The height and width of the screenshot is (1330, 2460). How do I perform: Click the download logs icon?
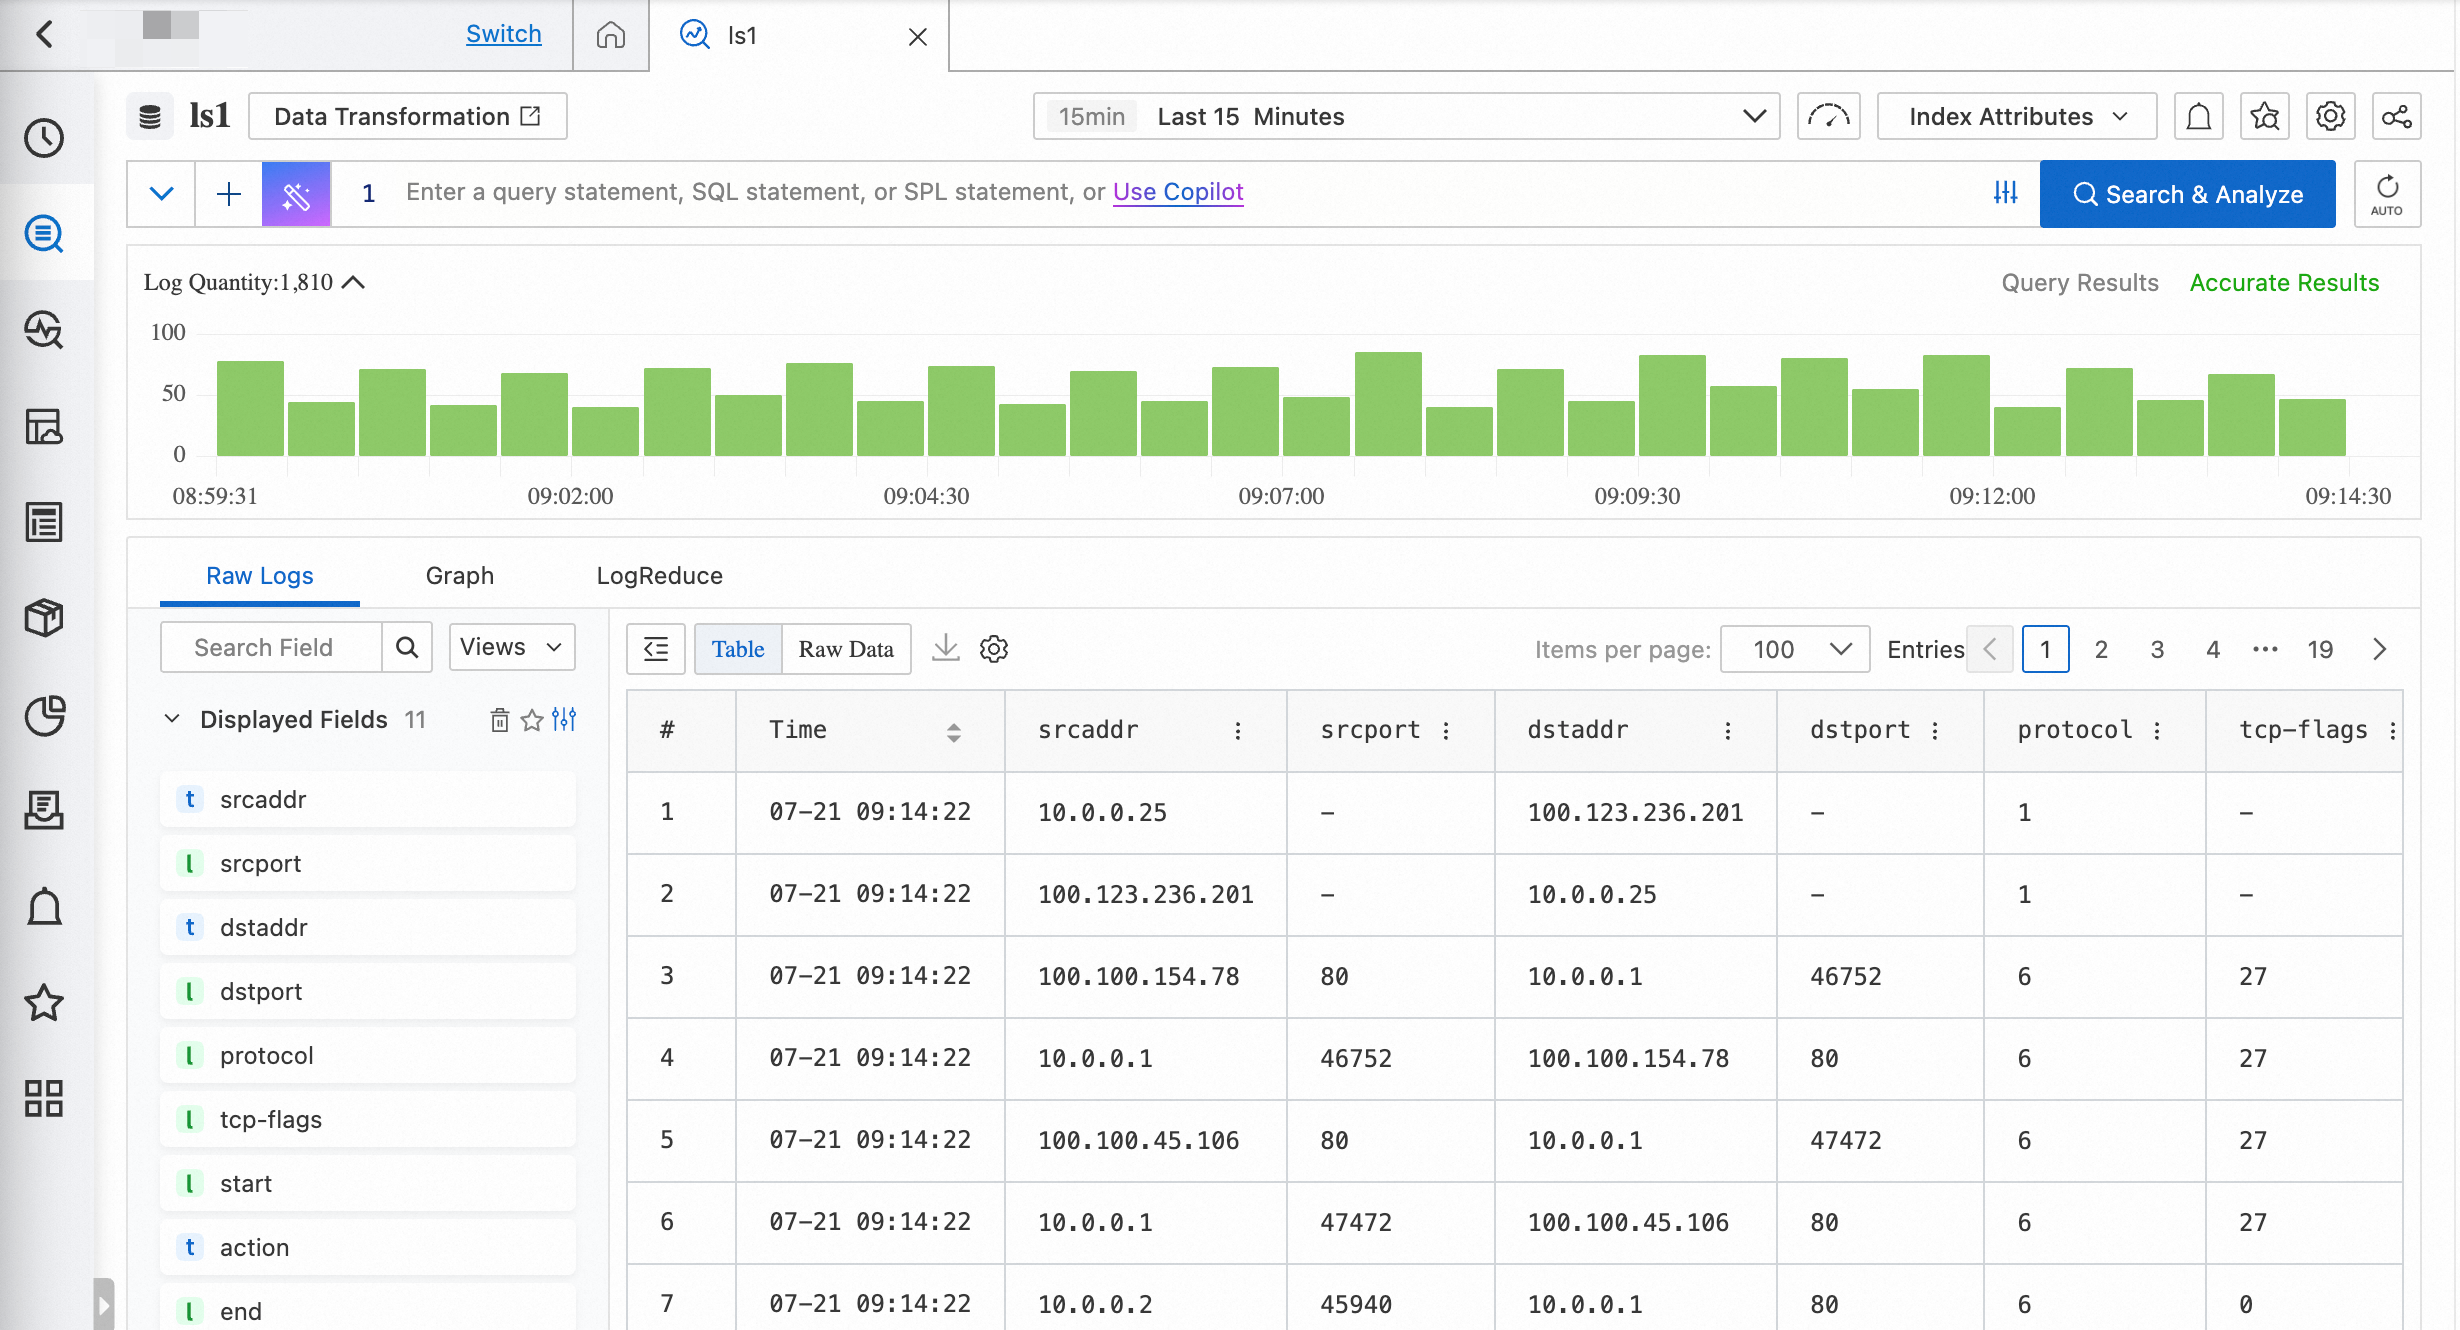pyautogui.click(x=945, y=649)
